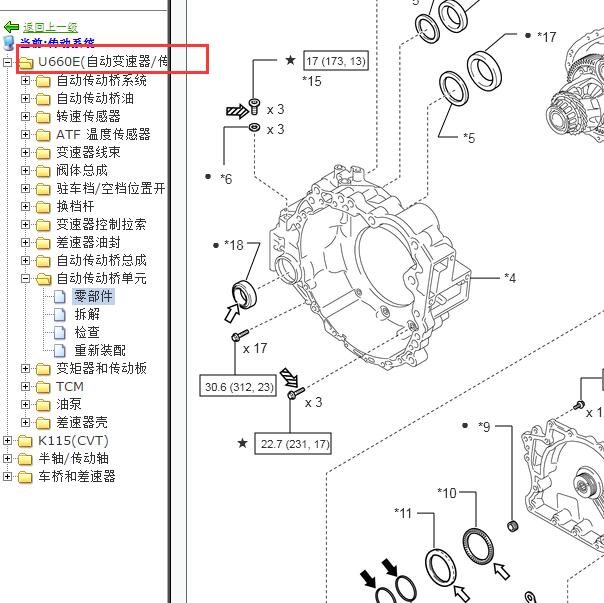The image size is (604, 603).
Task: Click part label *4 in diagram
Action: click(x=510, y=278)
